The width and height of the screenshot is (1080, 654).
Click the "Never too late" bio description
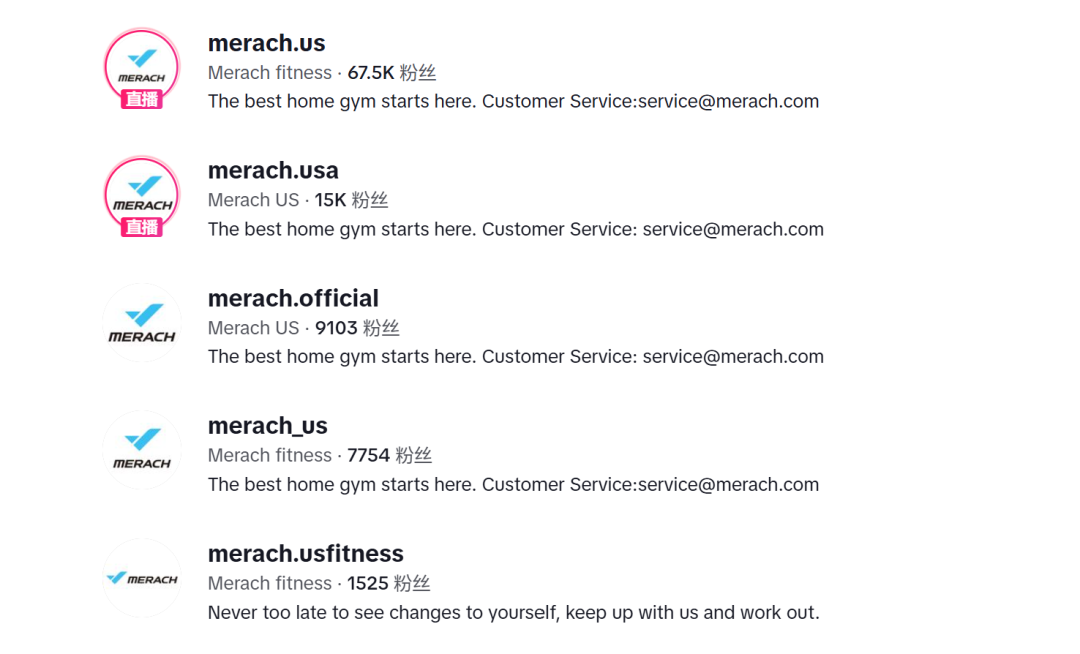513,612
